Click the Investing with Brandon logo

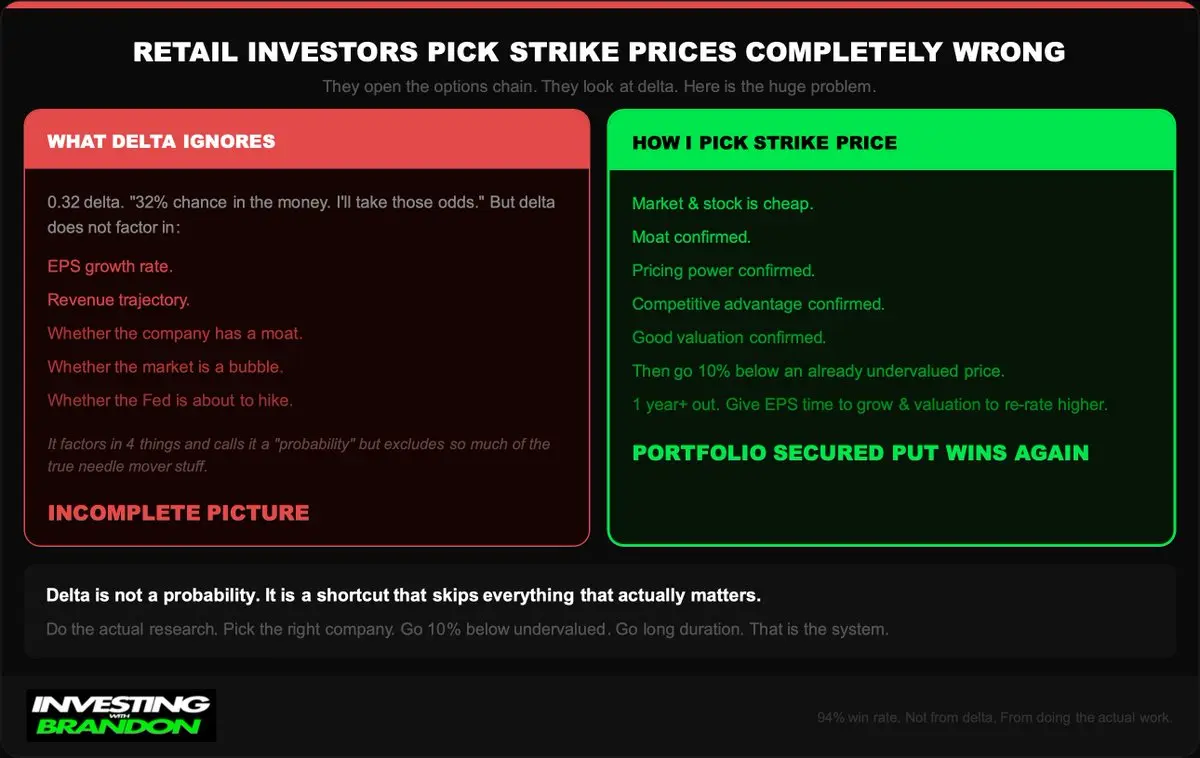[x=120, y=715]
